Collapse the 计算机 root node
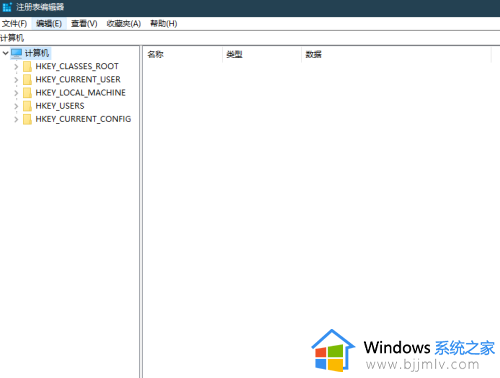 coord(5,53)
